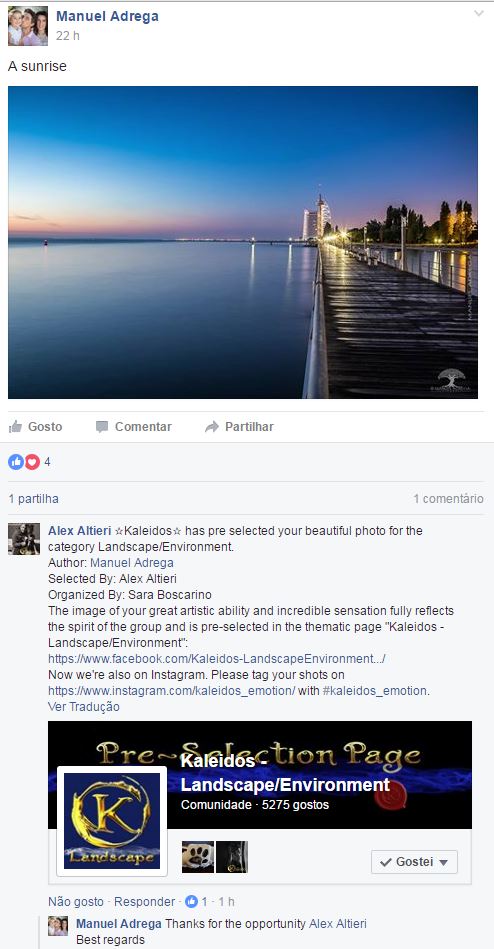This screenshot has width=494, height=949.
Task: Expand the Gostei dropdown arrow
Action: [x=444, y=862]
